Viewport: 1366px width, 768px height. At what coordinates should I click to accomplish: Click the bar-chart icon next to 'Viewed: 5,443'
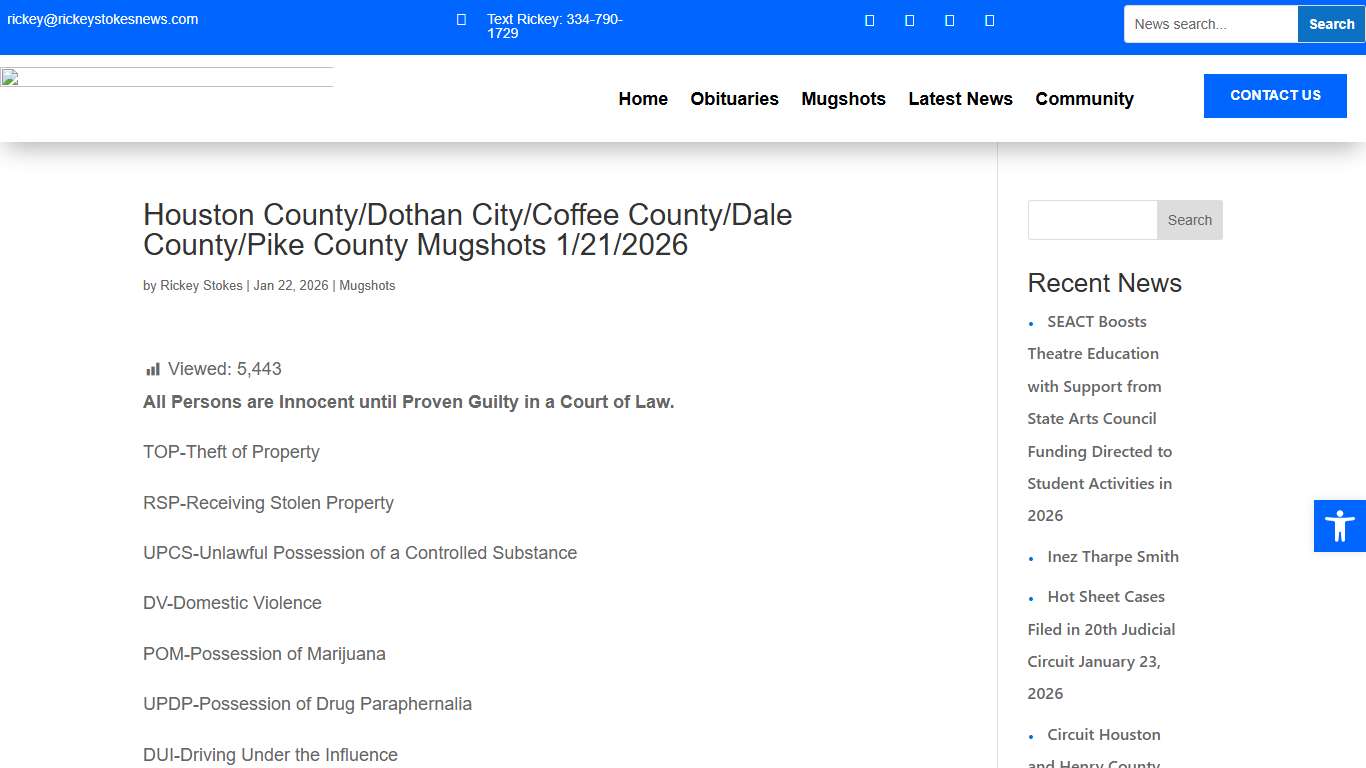(152, 368)
